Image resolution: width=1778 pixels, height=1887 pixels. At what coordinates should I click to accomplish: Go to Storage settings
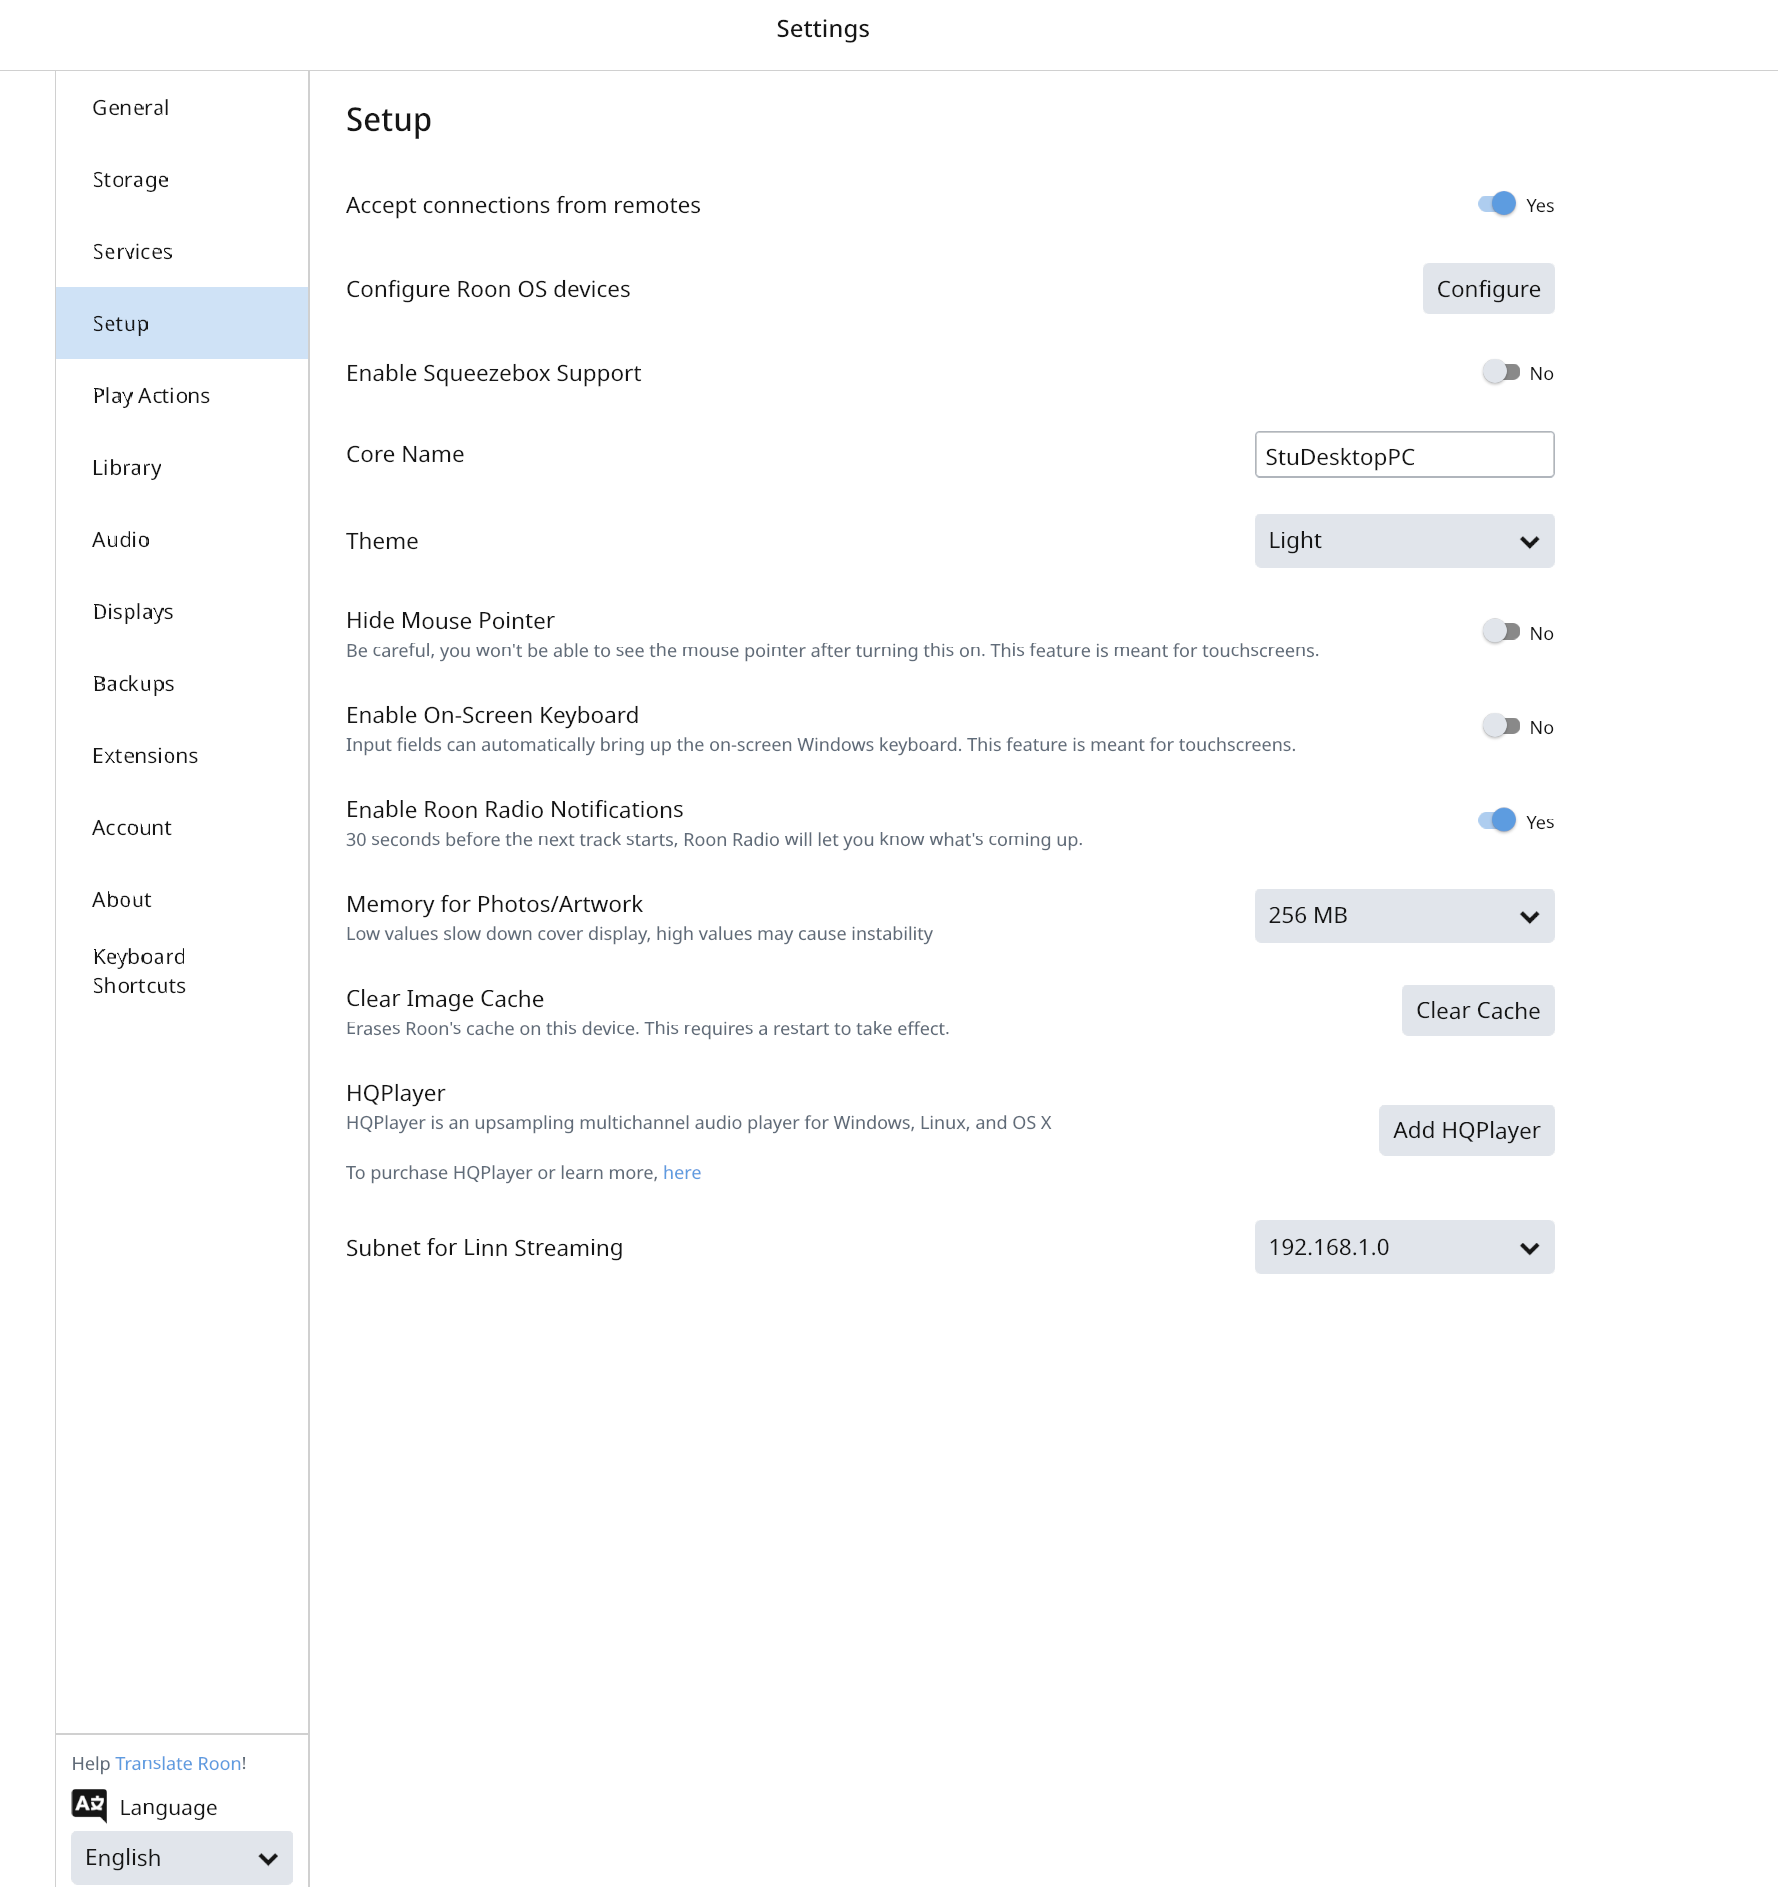(182, 179)
